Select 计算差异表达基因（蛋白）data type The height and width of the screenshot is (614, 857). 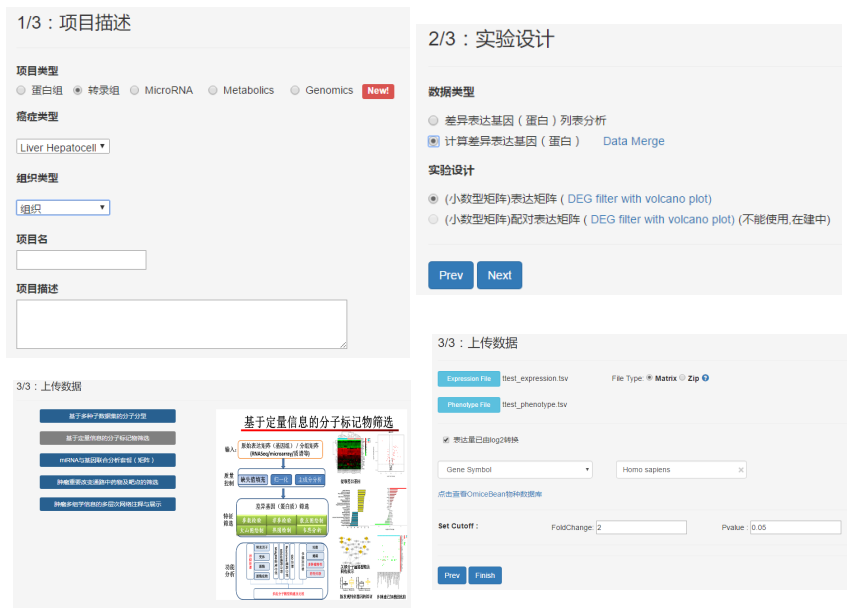point(433,141)
